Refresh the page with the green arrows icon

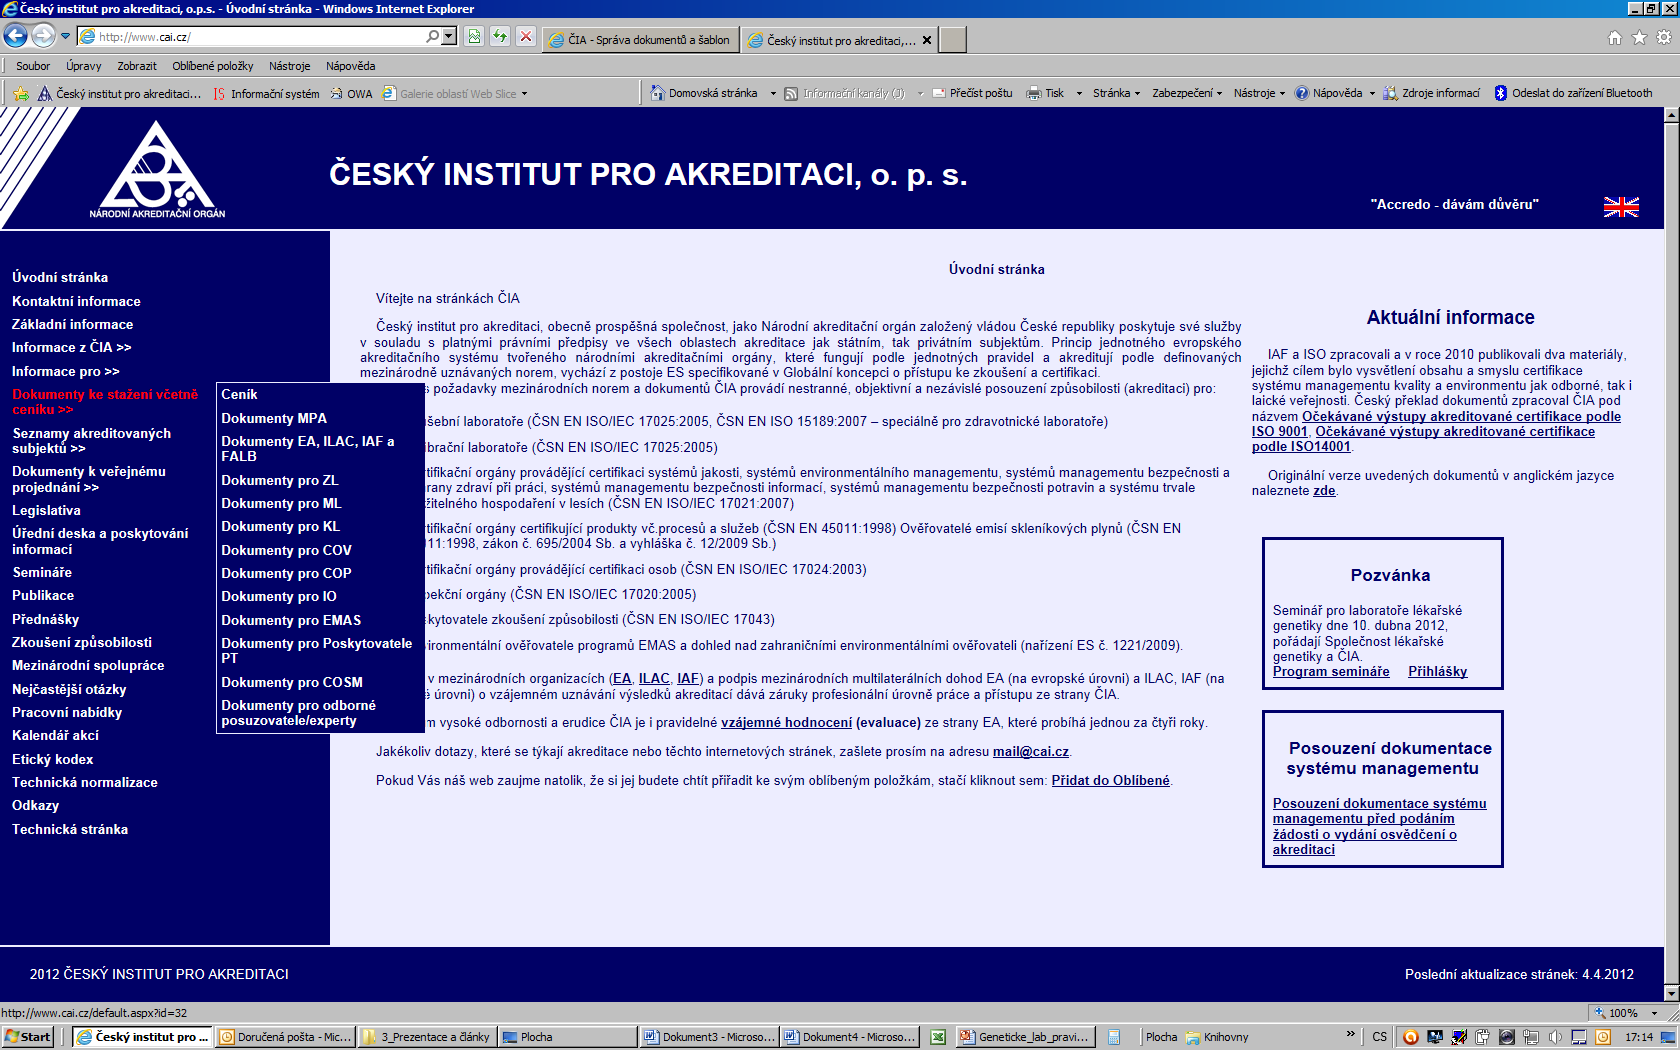pos(500,37)
